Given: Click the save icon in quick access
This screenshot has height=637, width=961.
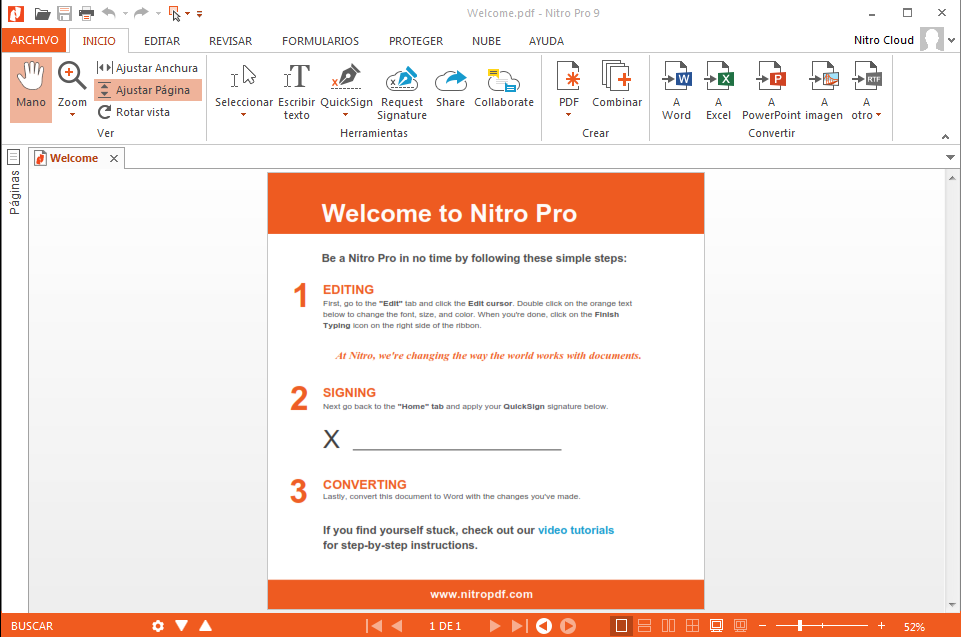Looking at the screenshot, I should click(x=64, y=13).
